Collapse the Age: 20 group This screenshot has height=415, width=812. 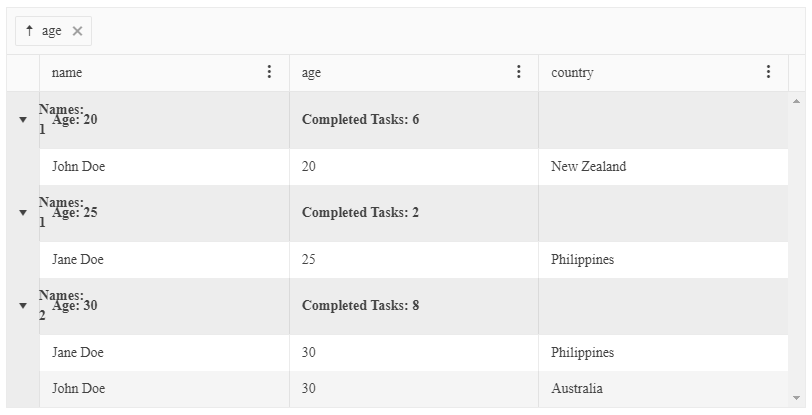click(x=23, y=120)
